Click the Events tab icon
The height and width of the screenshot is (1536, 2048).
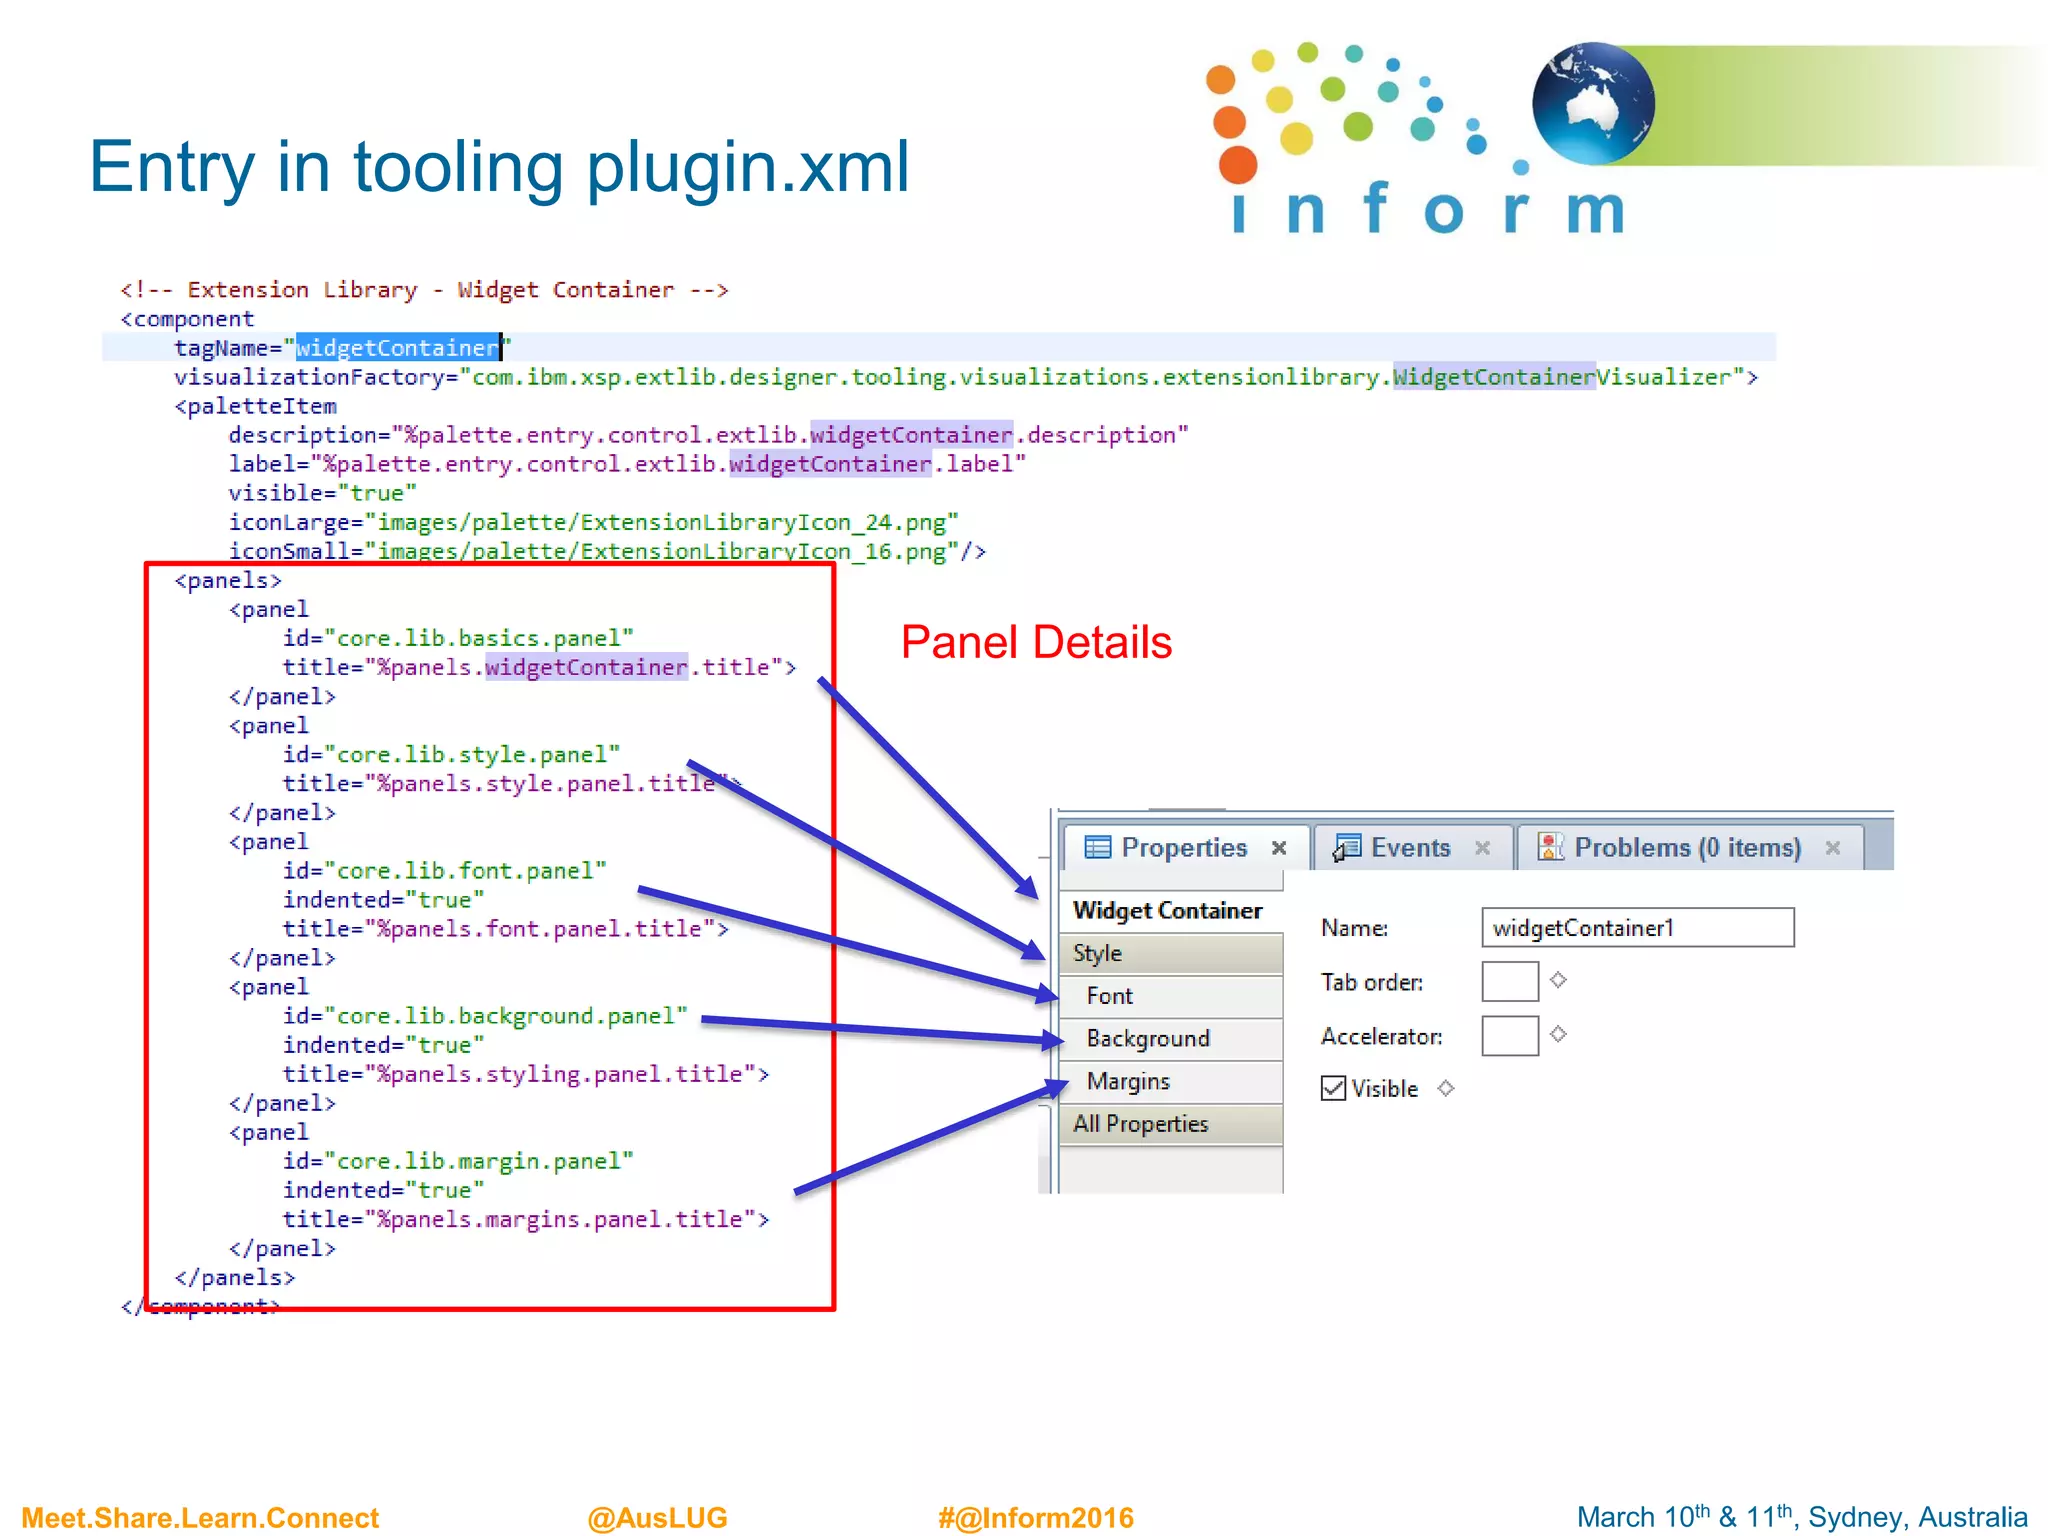click(x=1347, y=847)
